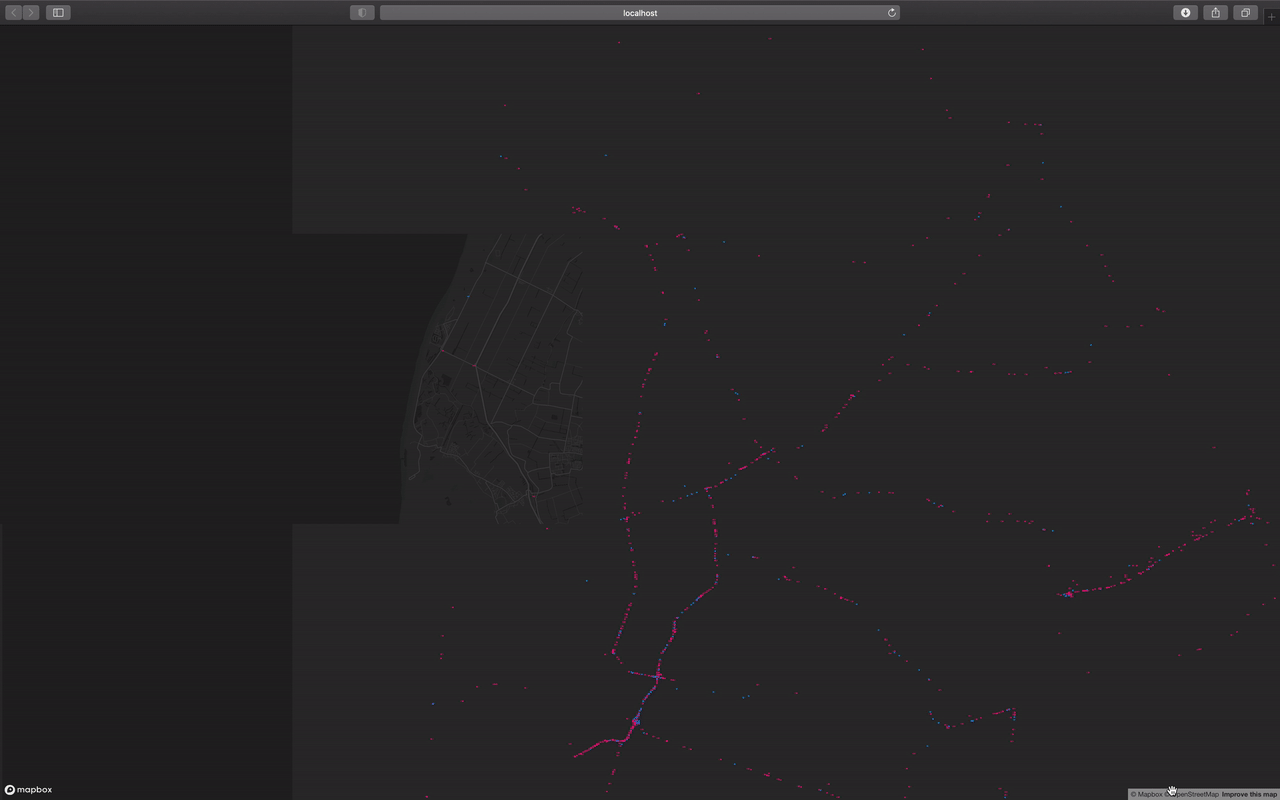Click the dense pink point cluster near the right edge
Image resolution: width=1280 pixels, height=800 pixels.
pyautogui.click(x=1068, y=594)
